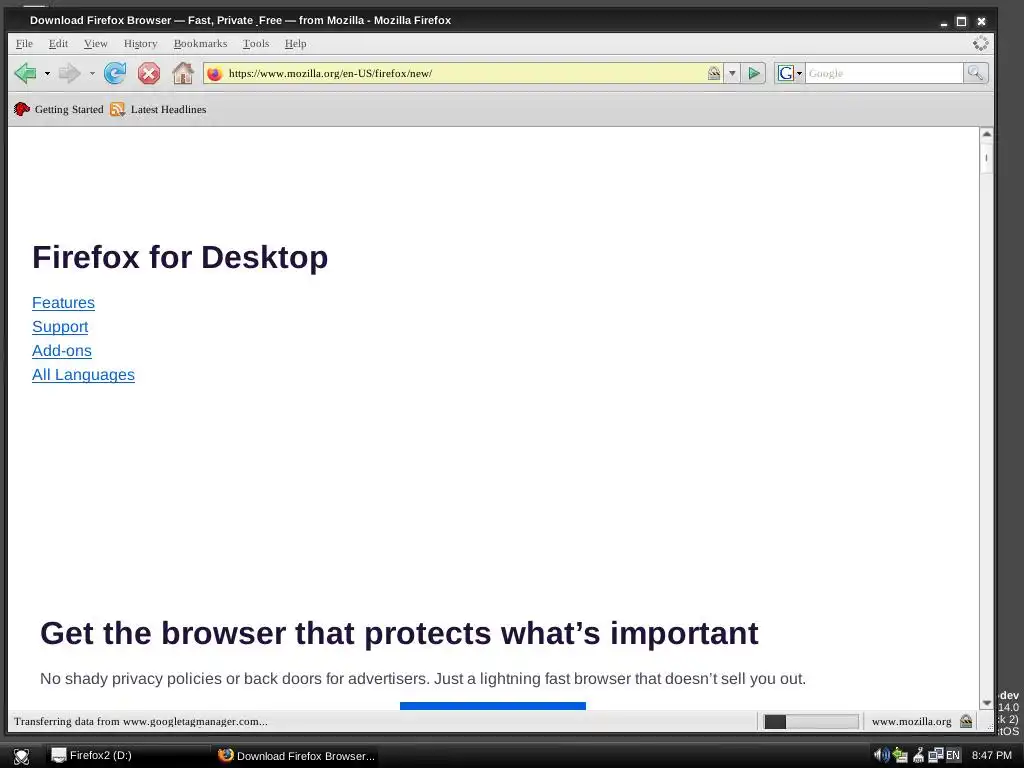Click the 'Transferring data from www.googletagmanager.com...' status text
Image resolution: width=1024 pixels, height=768 pixels.
140,722
